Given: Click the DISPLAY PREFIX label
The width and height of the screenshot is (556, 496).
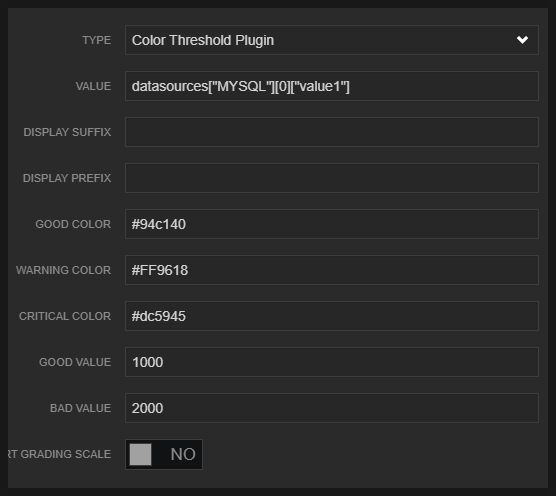Looking at the screenshot, I should click(67, 178).
